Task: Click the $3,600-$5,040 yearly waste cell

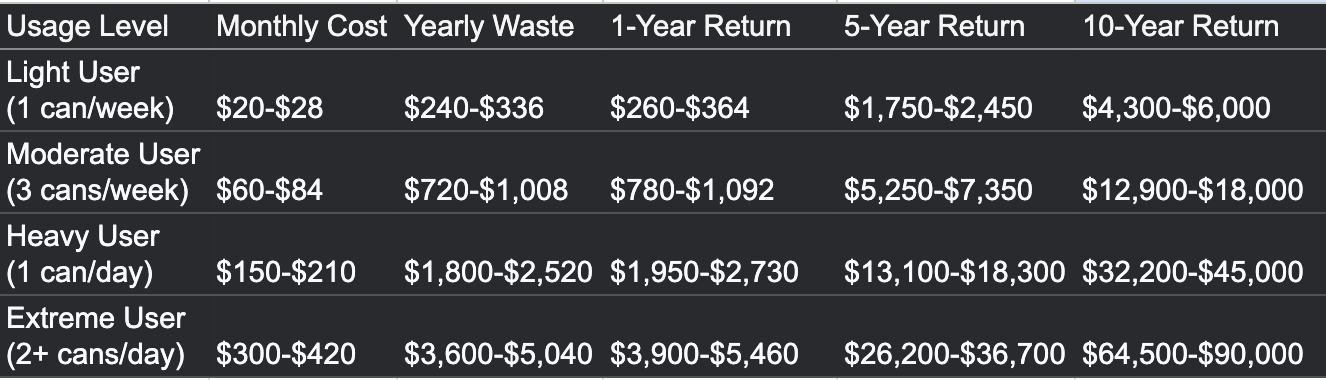Action: [498, 354]
